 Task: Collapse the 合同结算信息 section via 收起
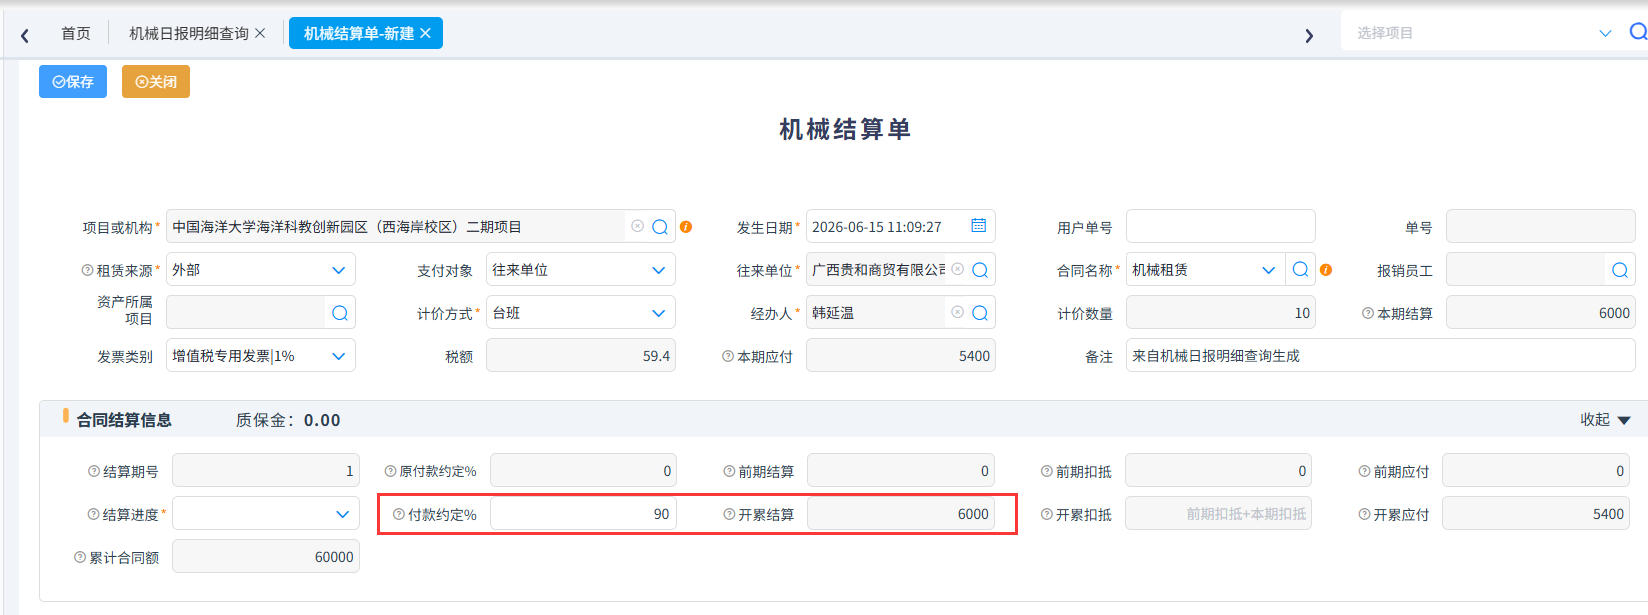(x=1605, y=420)
